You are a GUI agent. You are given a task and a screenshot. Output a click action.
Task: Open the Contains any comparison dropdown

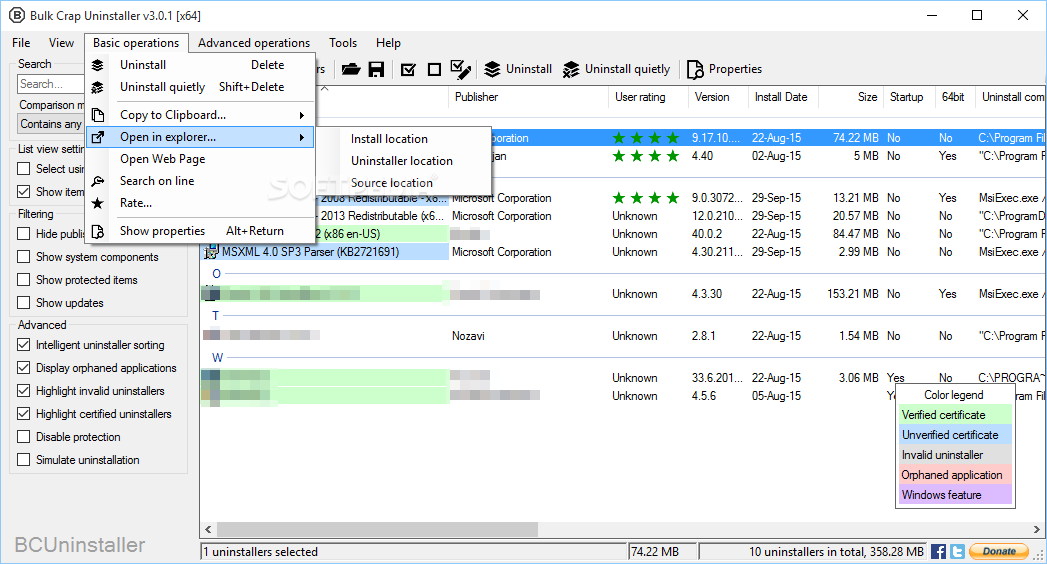click(x=51, y=123)
